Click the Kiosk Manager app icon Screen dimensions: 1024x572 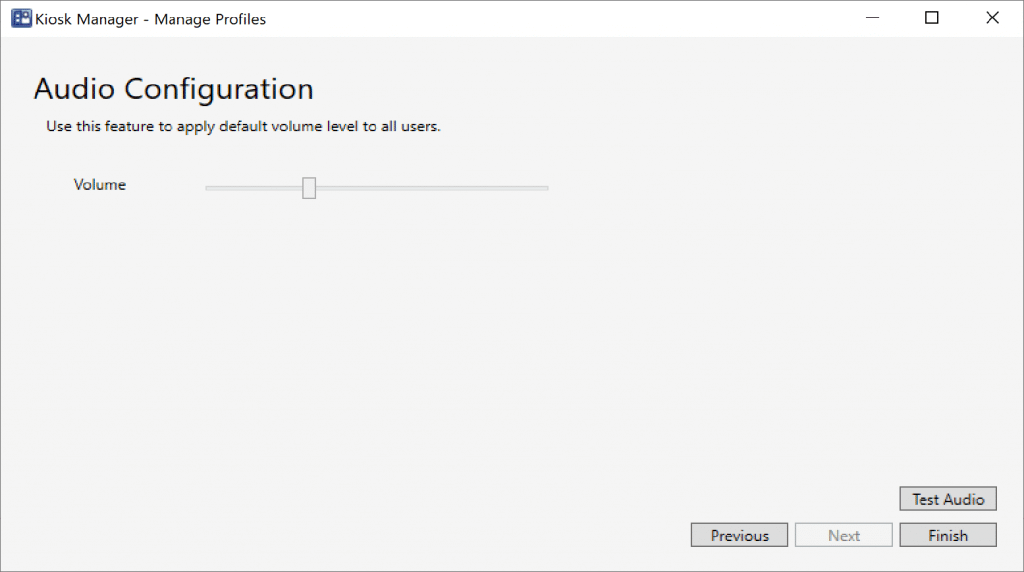(x=20, y=18)
